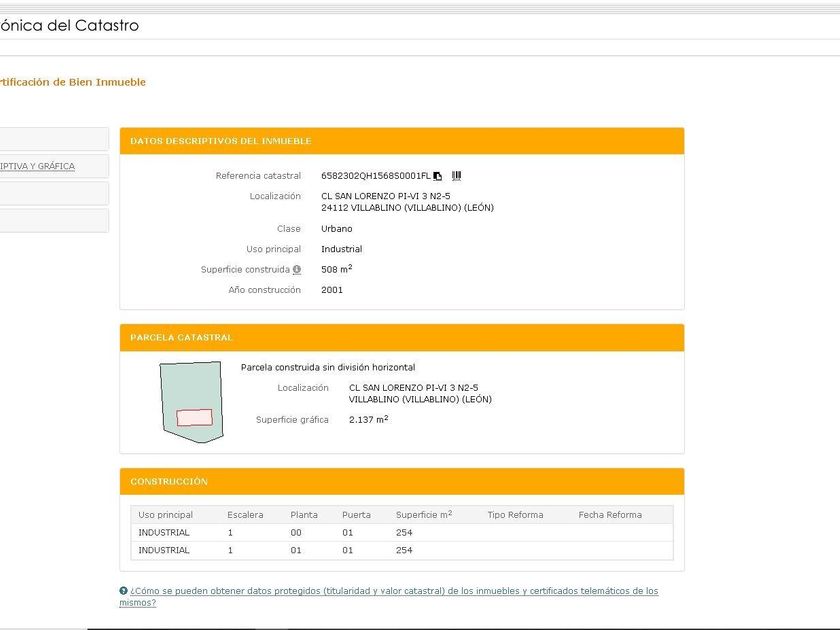Click the info icon next to Superficie construida
840x630 pixels.
[297, 270]
